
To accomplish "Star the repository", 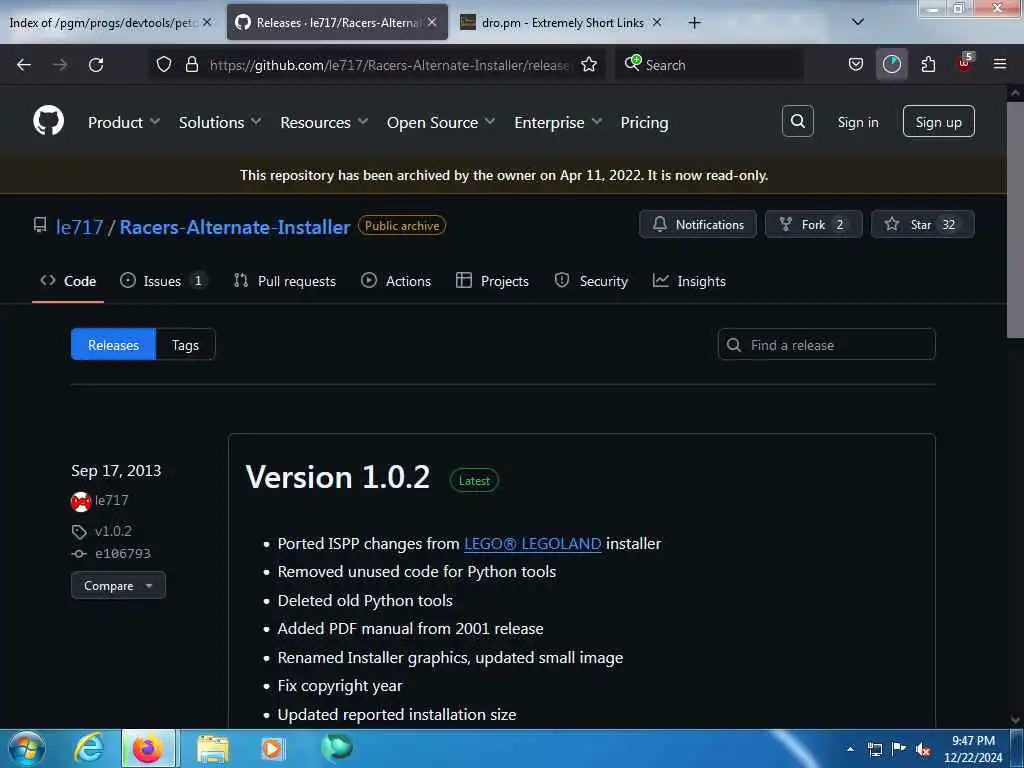I will pos(922,224).
